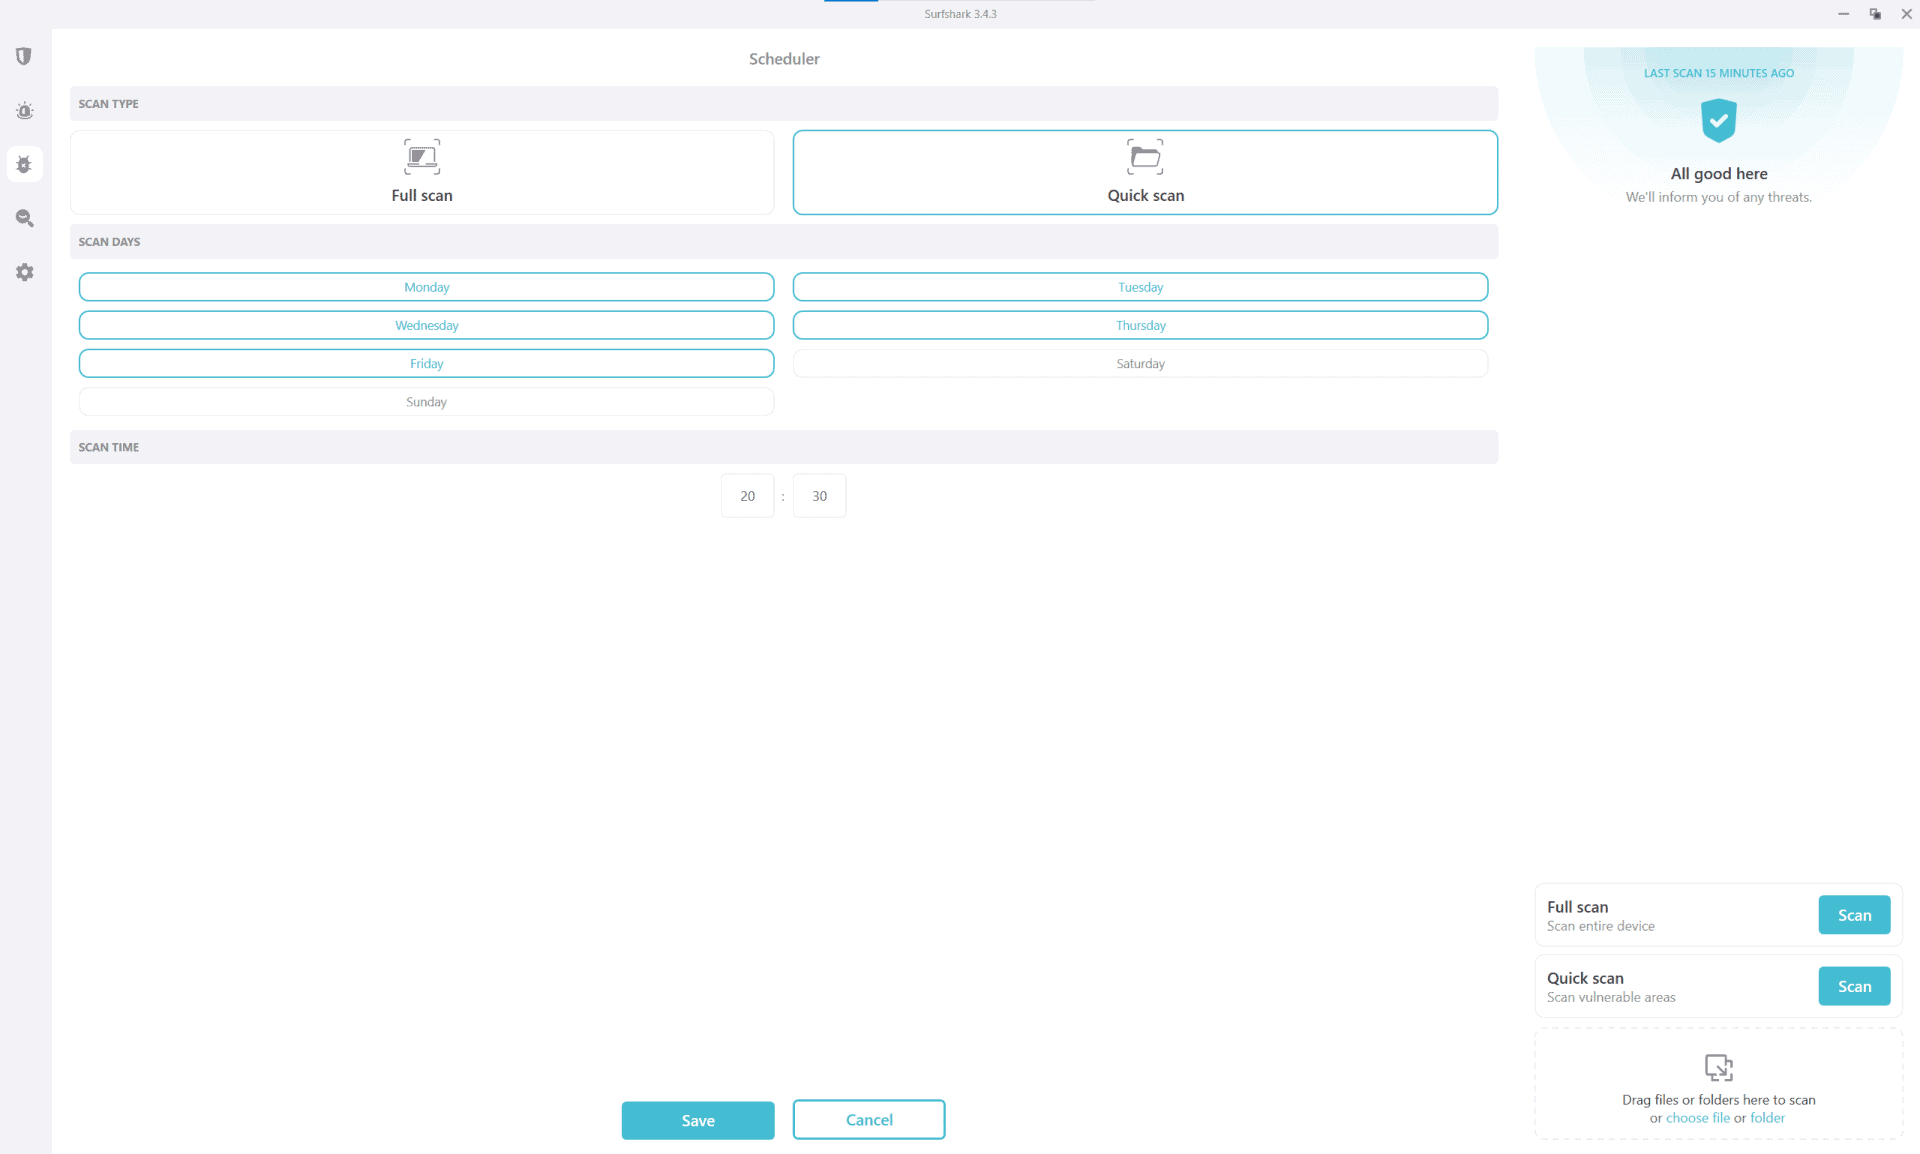1920x1154 pixels.
Task: Open the Search section in sidebar
Action: pos(24,218)
